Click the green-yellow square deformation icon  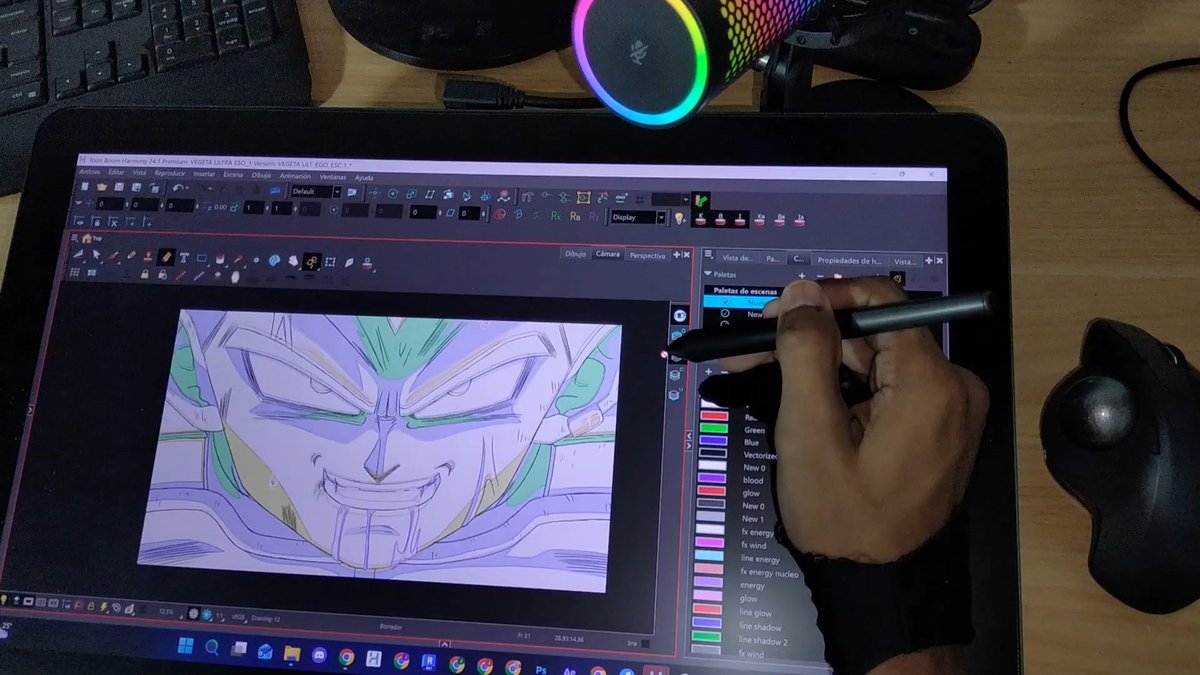pos(583,197)
